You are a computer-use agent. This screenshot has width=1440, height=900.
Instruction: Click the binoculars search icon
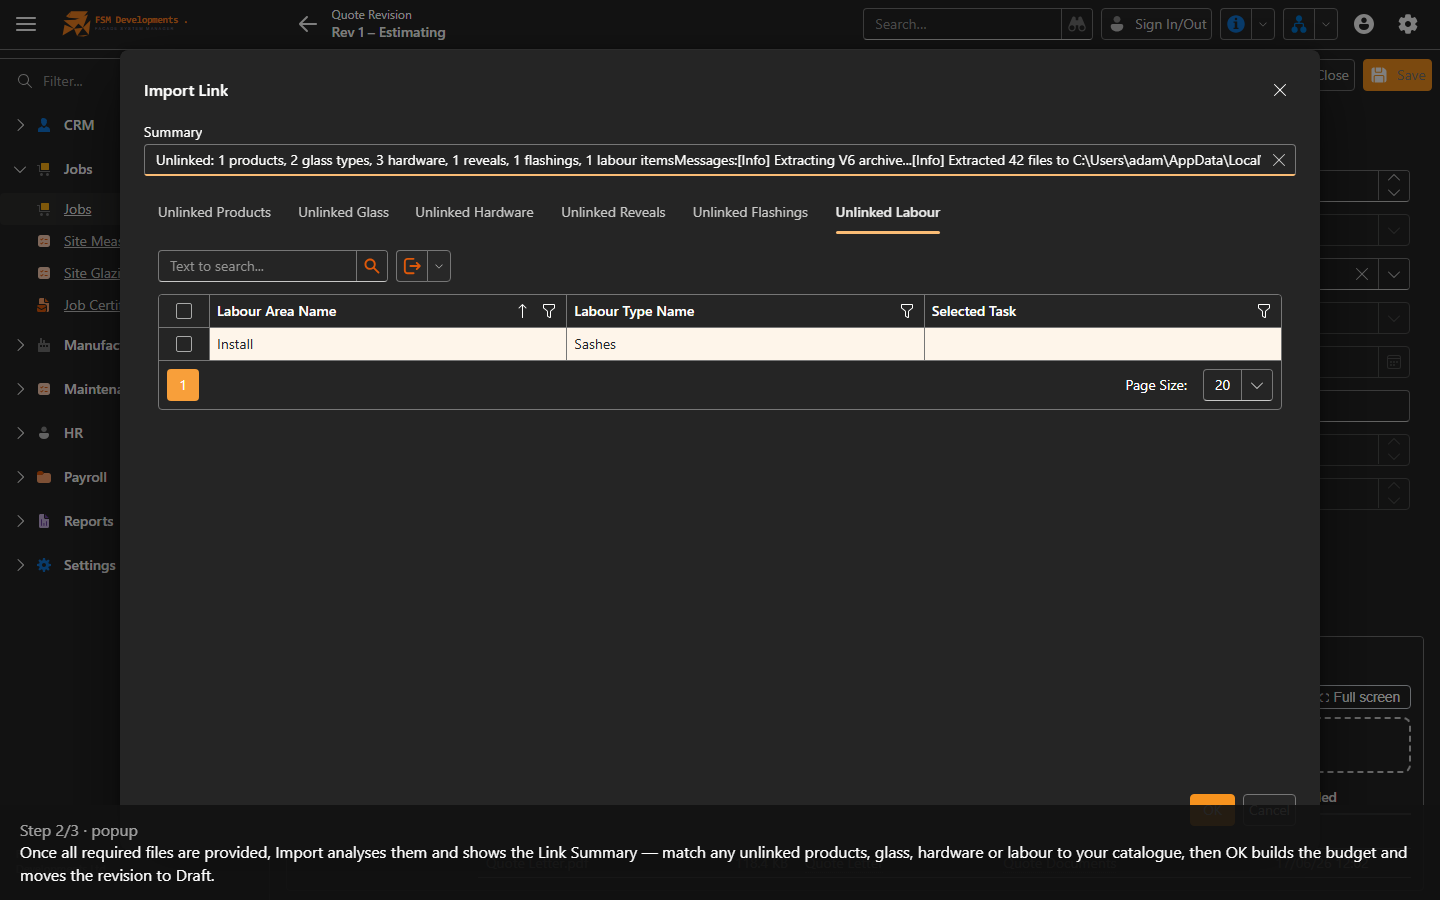click(1077, 24)
